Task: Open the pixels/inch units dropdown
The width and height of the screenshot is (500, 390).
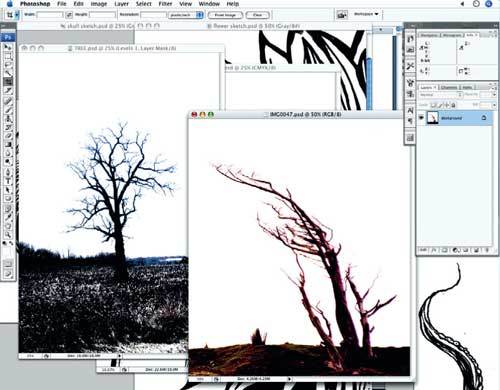Action: (185, 15)
